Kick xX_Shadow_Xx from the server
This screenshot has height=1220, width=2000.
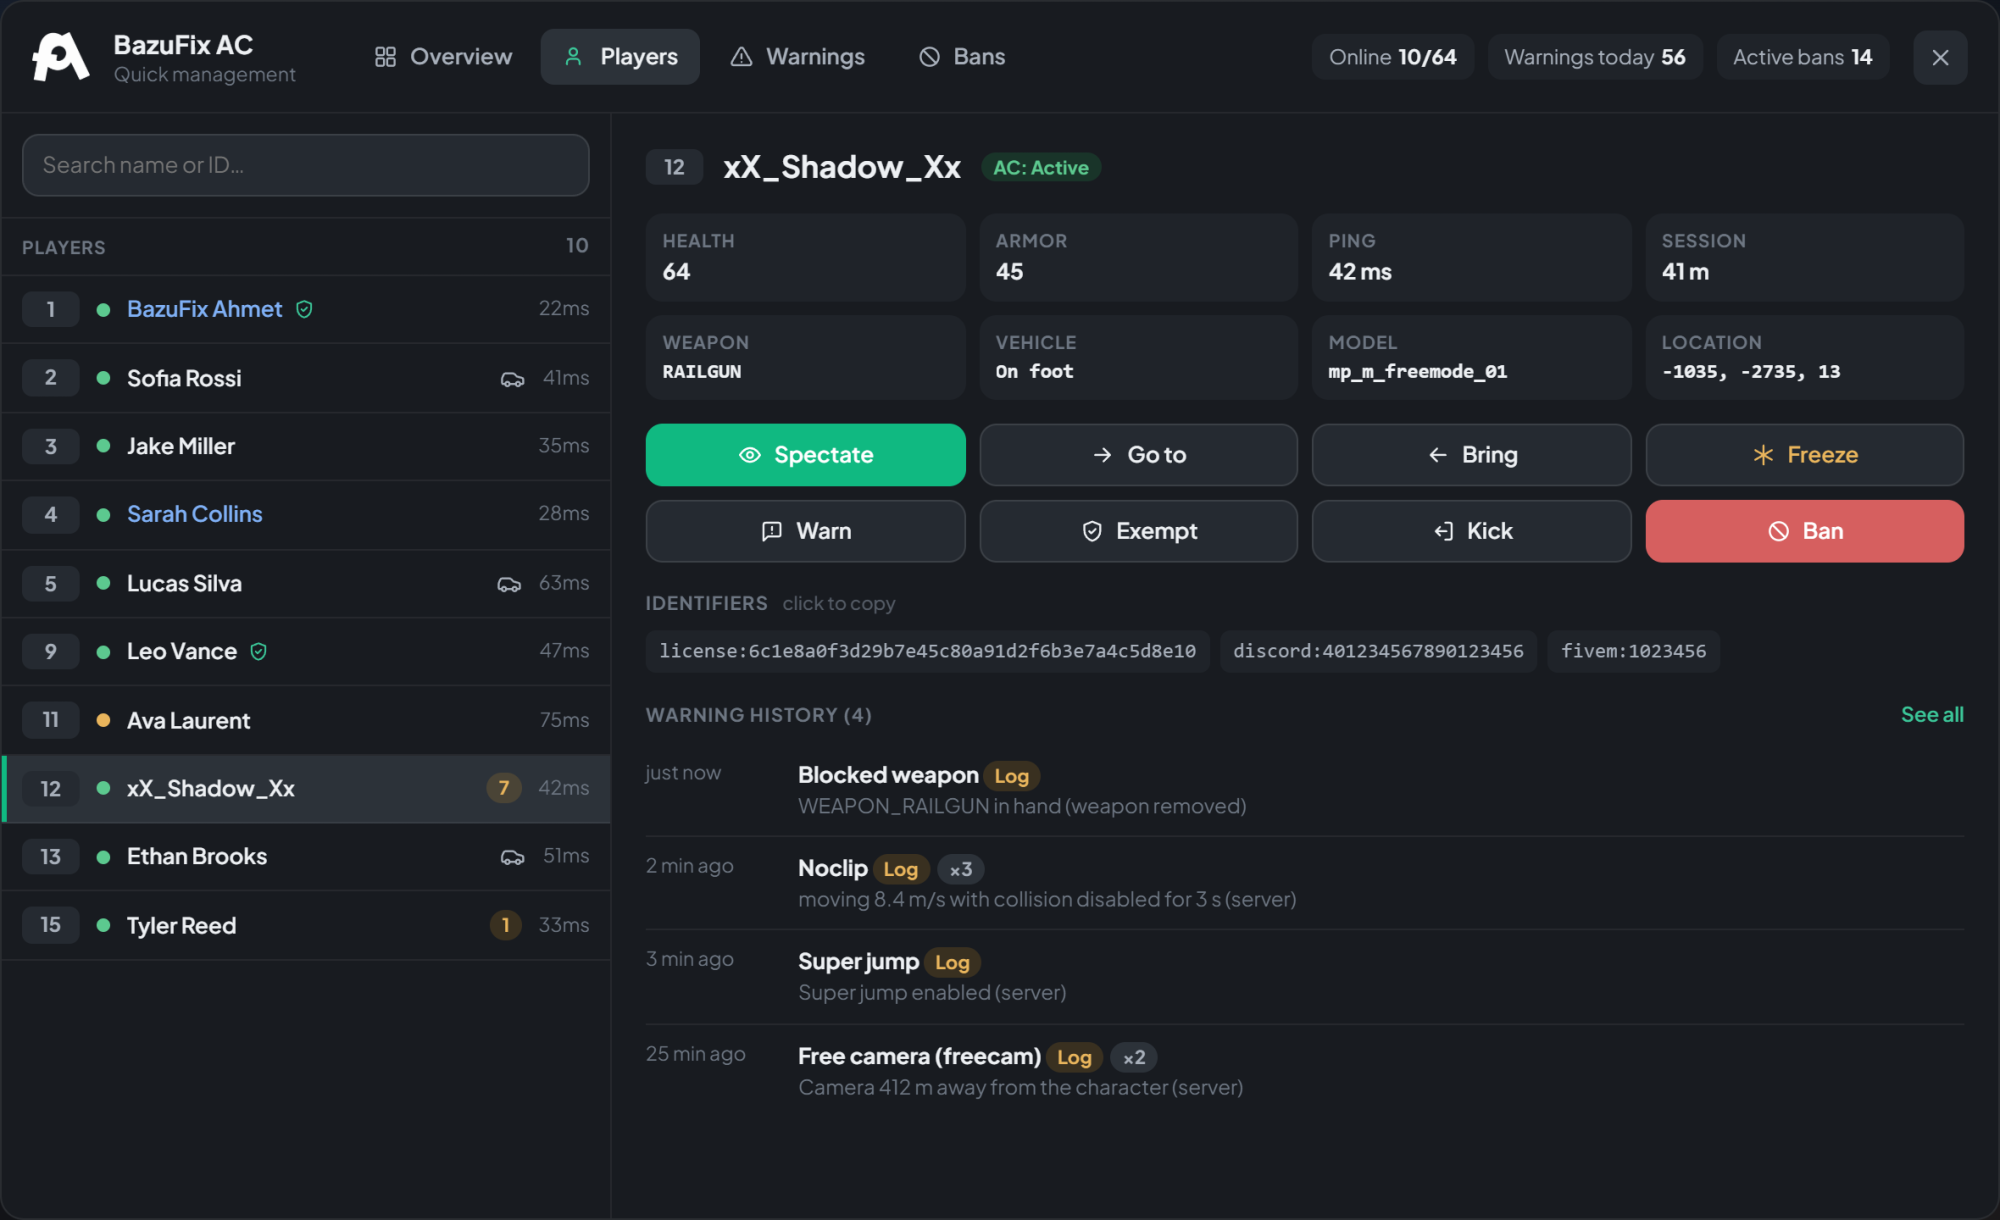(1471, 531)
